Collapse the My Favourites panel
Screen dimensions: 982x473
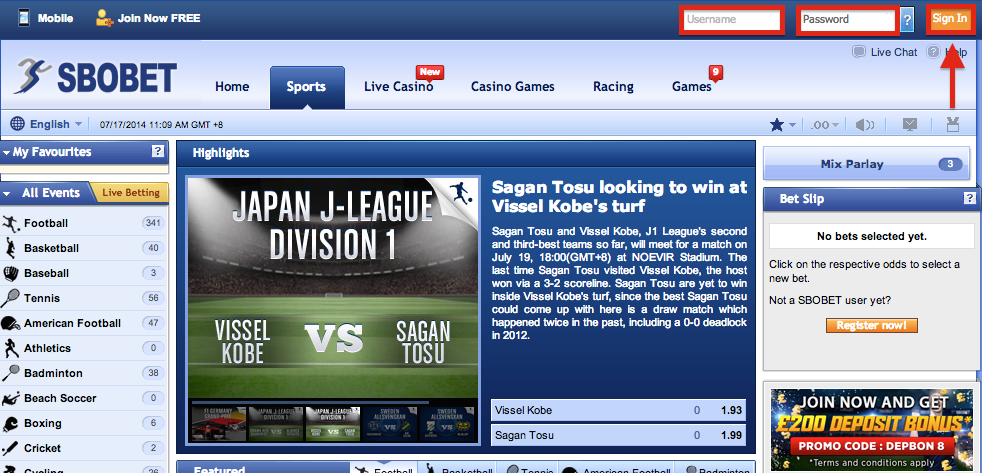tap(8, 153)
